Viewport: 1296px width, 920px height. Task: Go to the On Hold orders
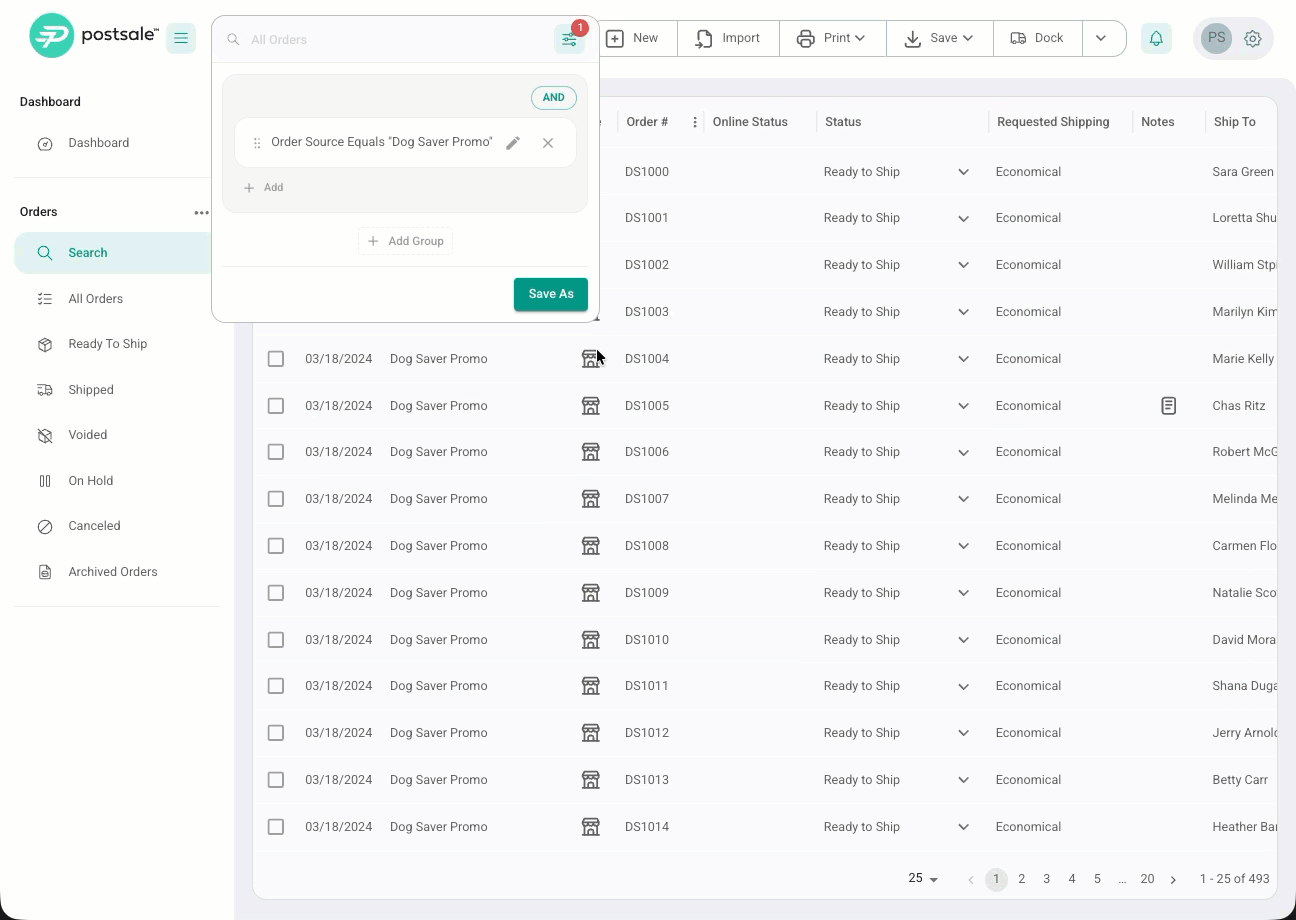[x=91, y=481]
